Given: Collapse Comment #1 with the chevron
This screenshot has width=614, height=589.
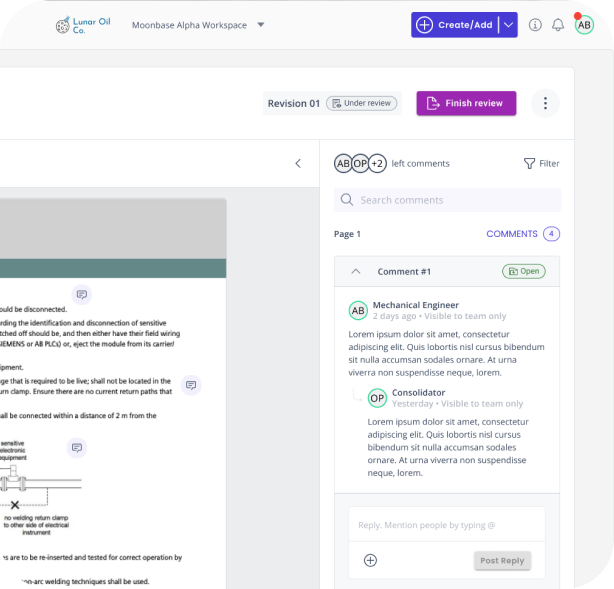Looking at the screenshot, I should (x=356, y=271).
